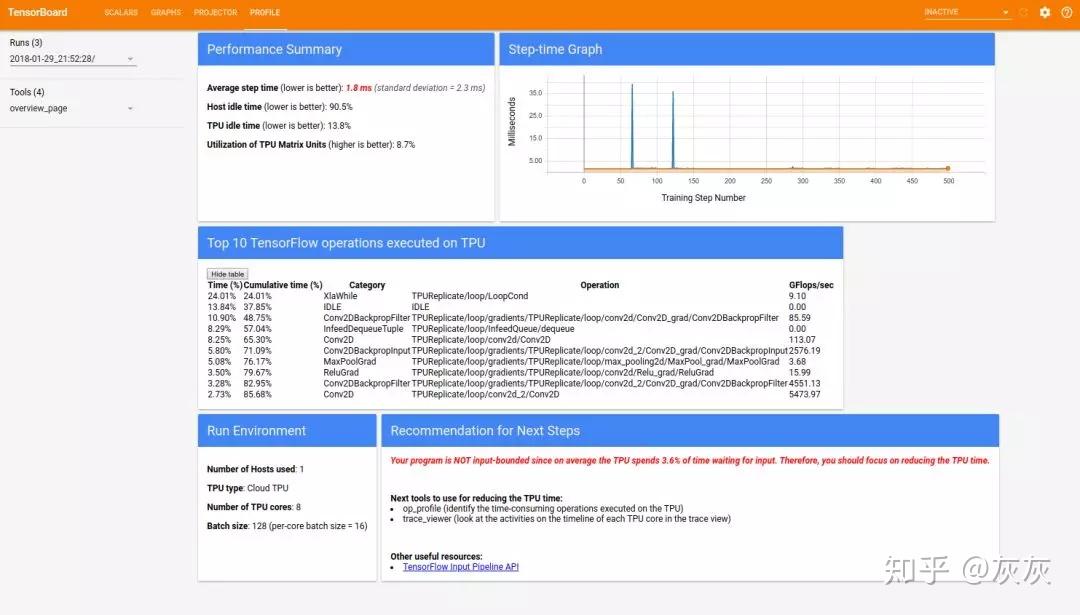The height and width of the screenshot is (615, 1080).
Task: Reload data with the refresh icon
Action: pos(1024,12)
